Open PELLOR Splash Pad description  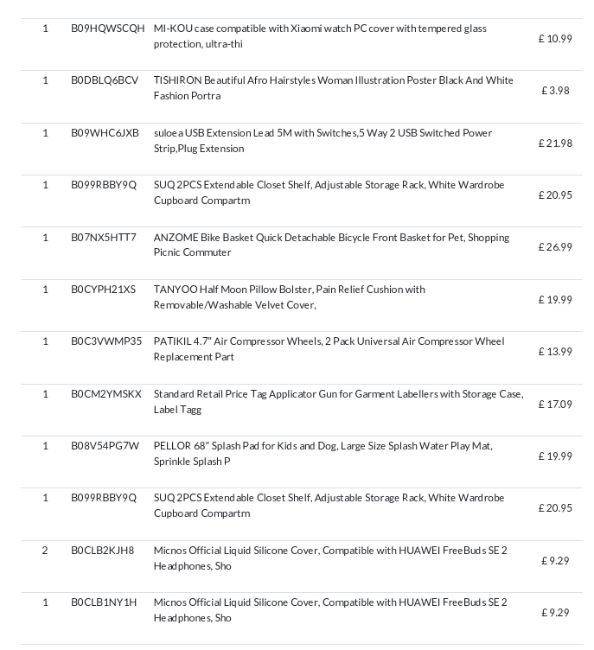click(x=323, y=454)
